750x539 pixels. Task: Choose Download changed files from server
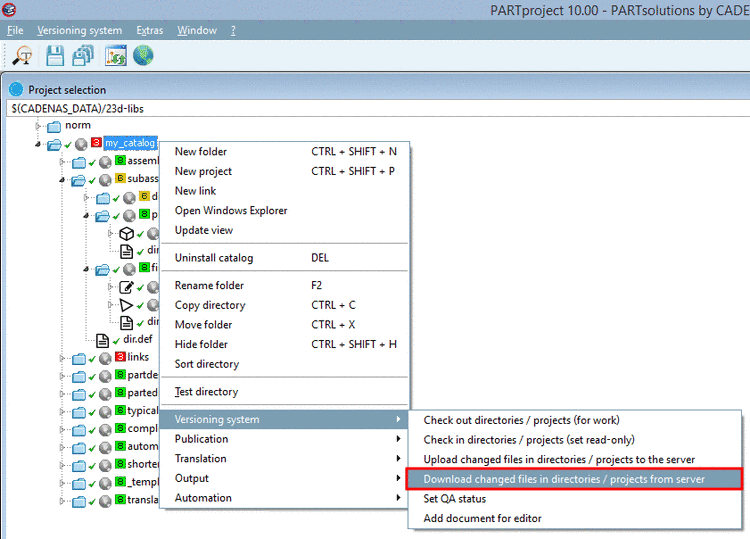(x=574, y=479)
